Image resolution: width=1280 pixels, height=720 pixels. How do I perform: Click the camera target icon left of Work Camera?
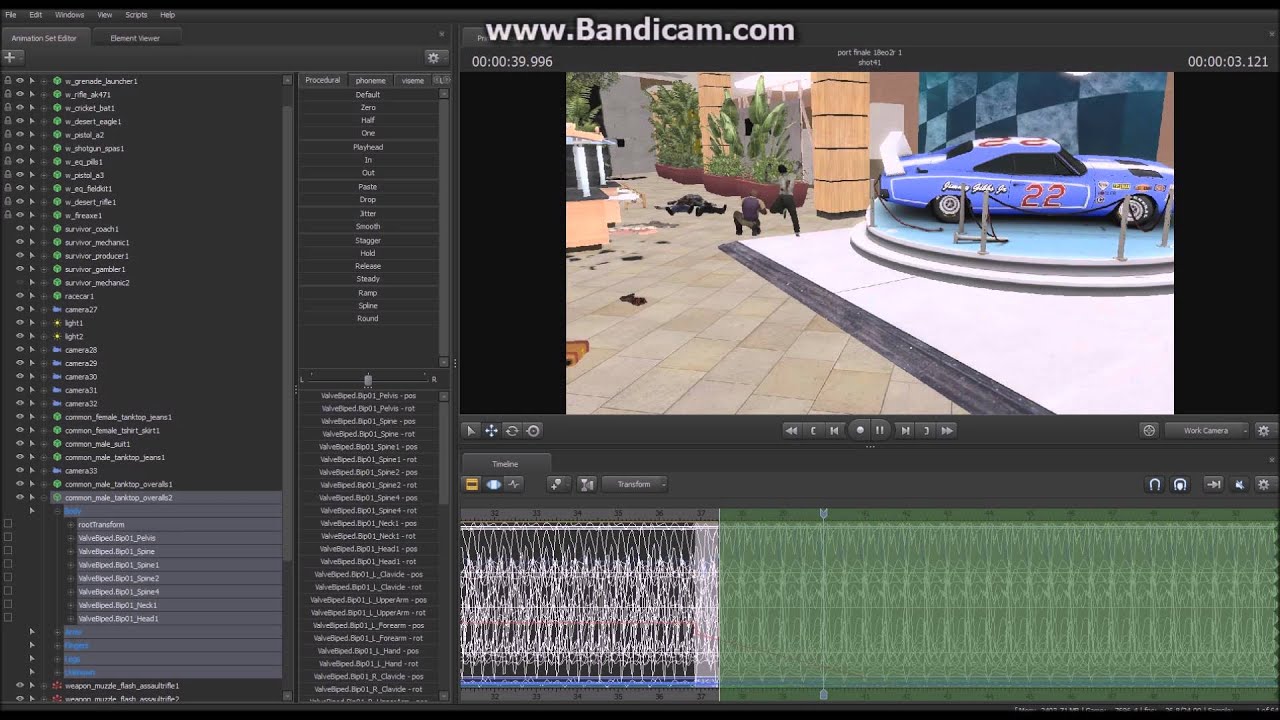pyautogui.click(x=1149, y=431)
